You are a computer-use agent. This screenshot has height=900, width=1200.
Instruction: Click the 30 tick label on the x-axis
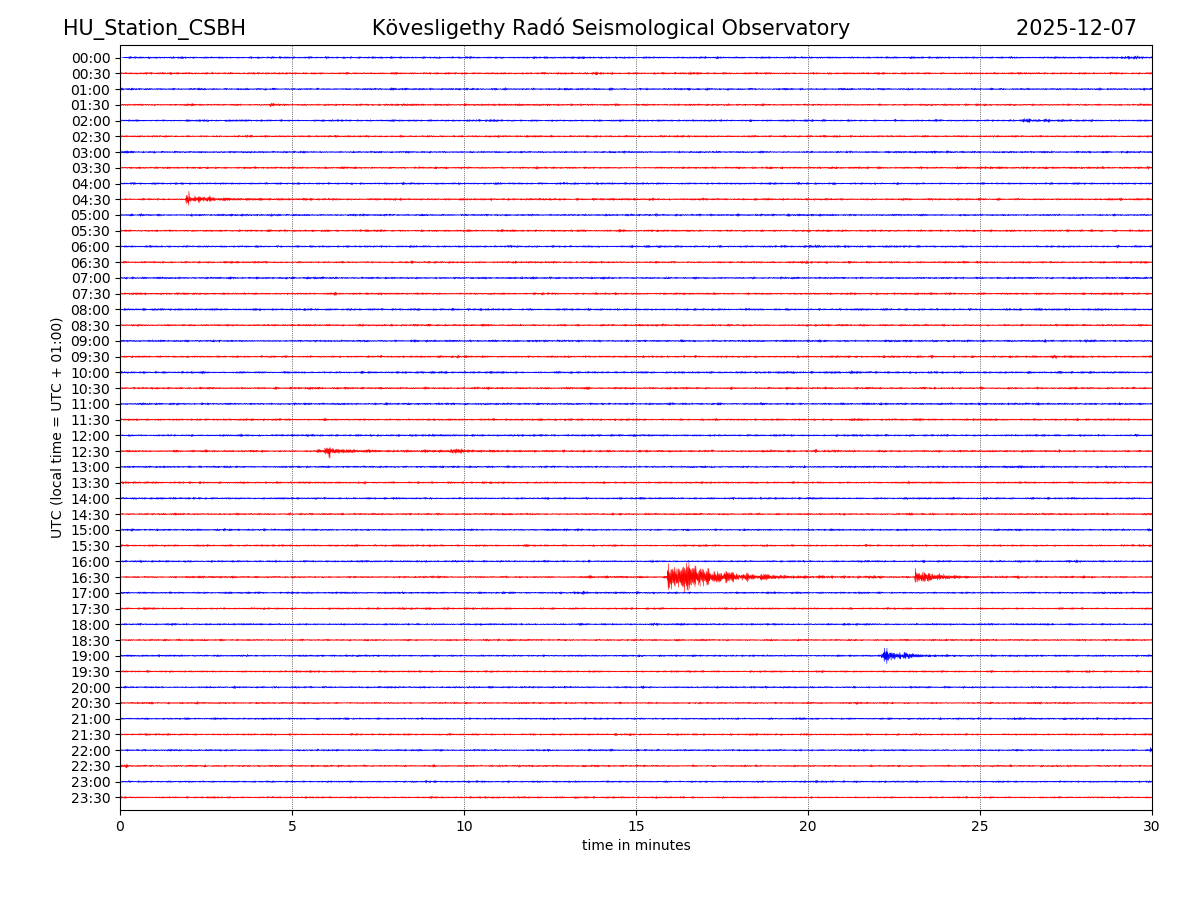[1152, 827]
